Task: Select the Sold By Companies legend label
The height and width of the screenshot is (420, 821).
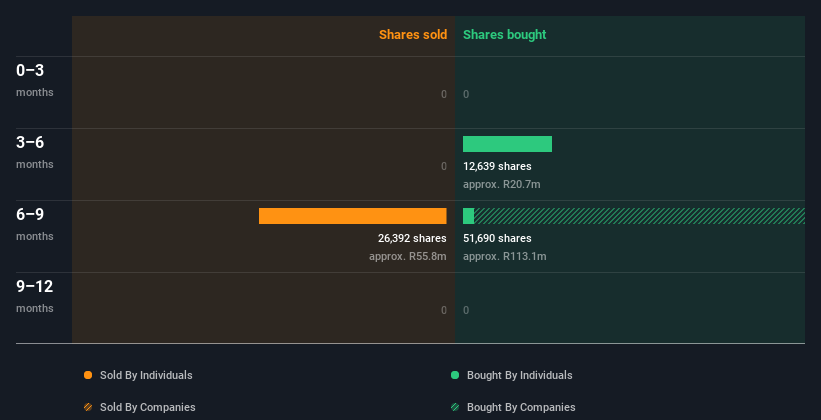Action: point(148,407)
